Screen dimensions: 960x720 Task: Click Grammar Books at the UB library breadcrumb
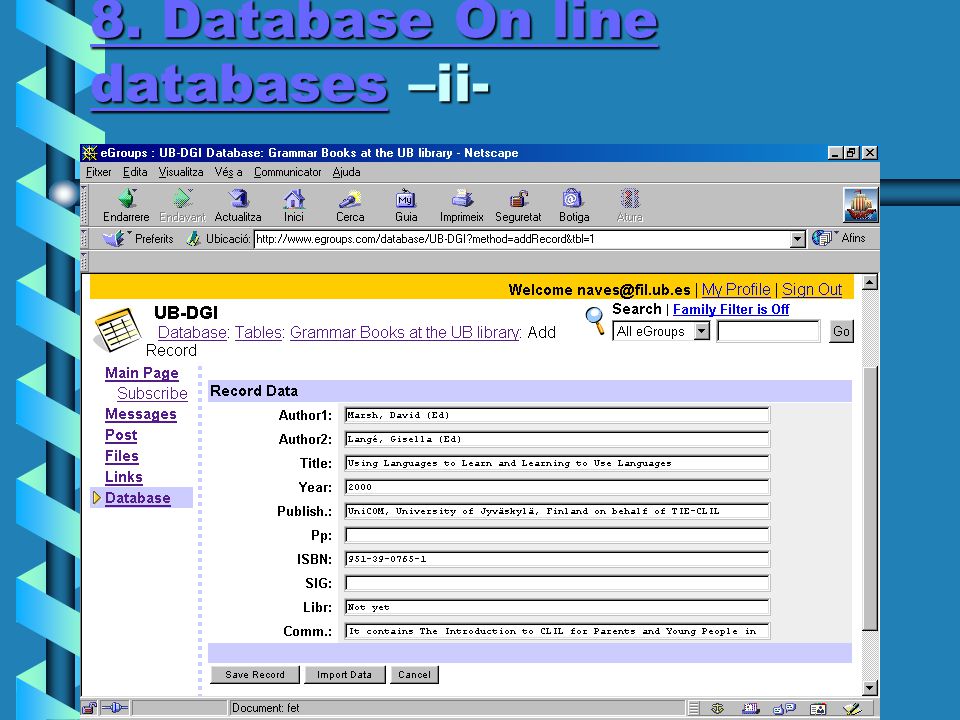click(405, 332)
